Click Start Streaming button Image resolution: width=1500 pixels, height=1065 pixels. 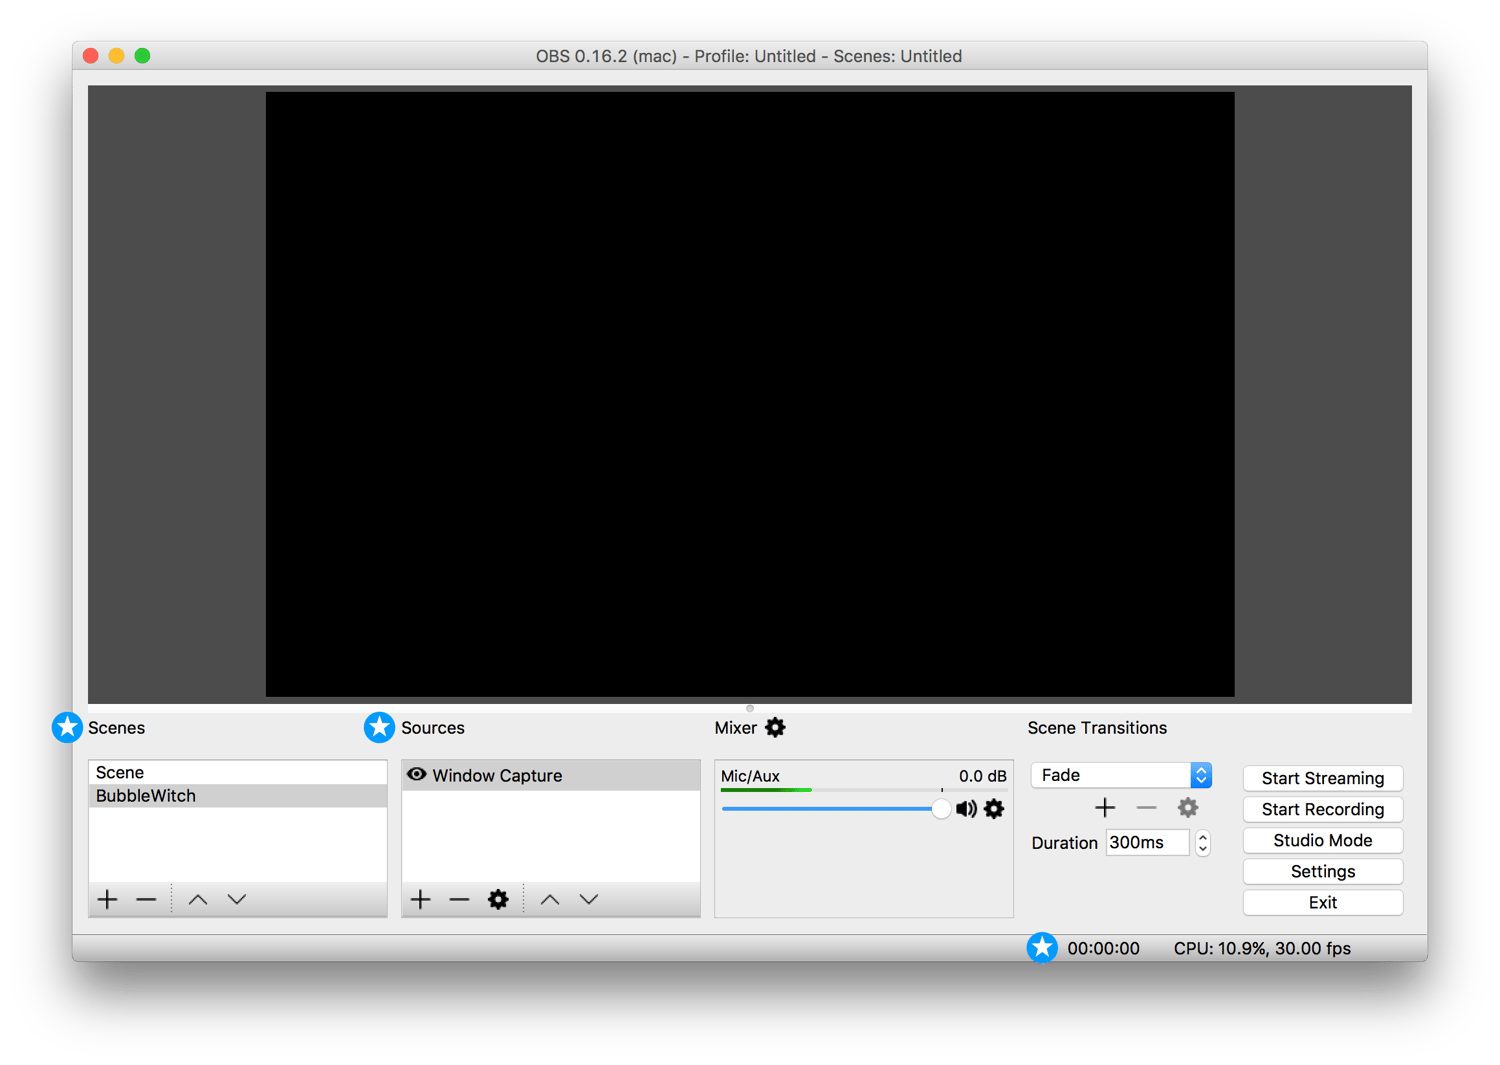pos(1323,778)
